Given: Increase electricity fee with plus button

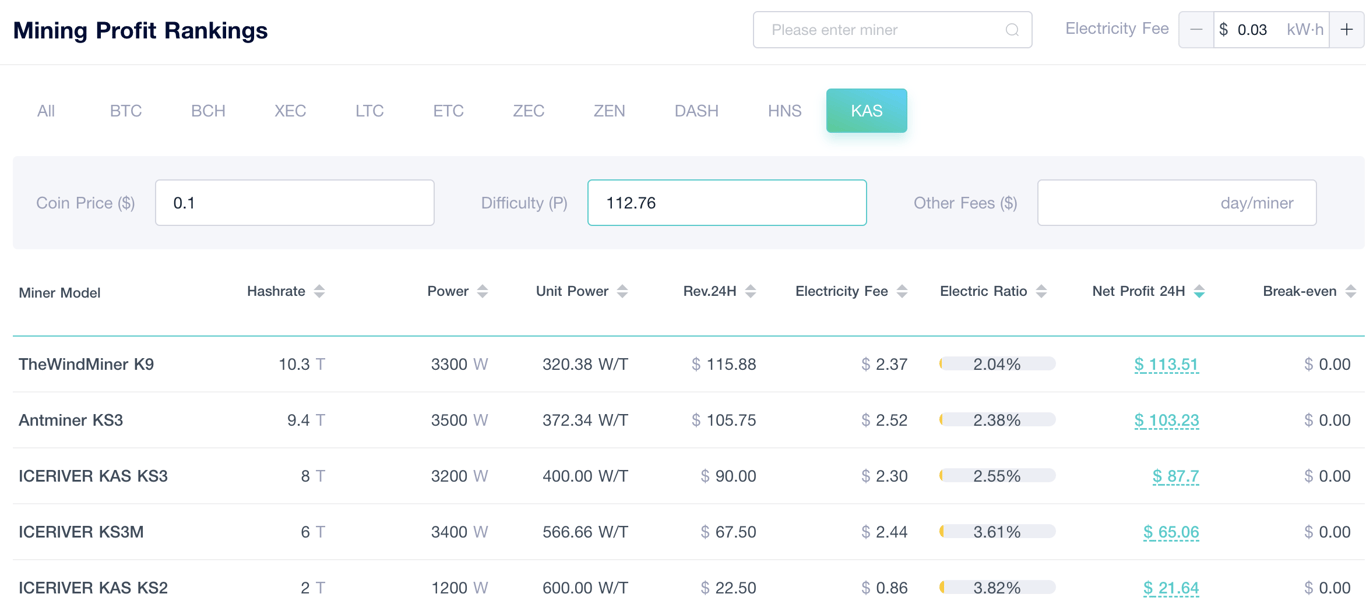Looking at the screenshot, I should [x=1347, y=30].
